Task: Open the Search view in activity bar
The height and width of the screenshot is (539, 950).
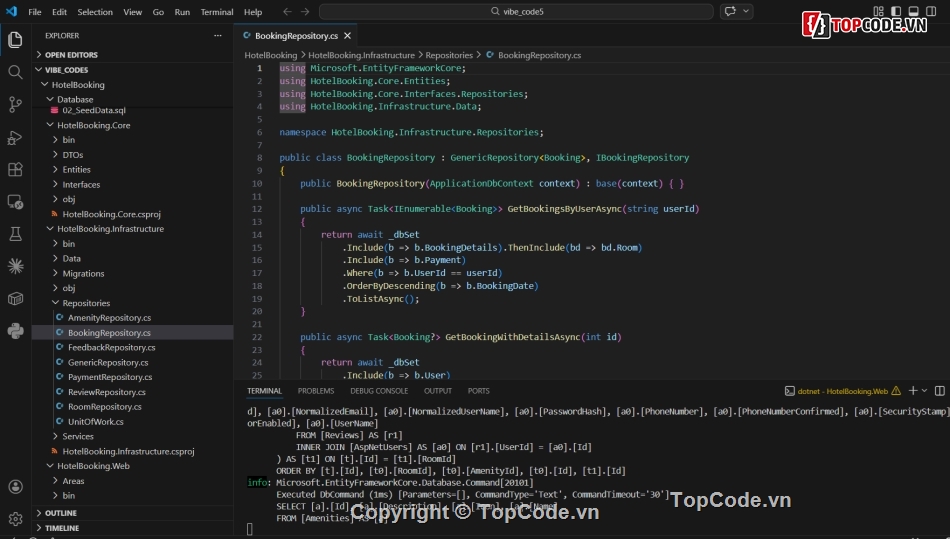Action: pos(15,72)
